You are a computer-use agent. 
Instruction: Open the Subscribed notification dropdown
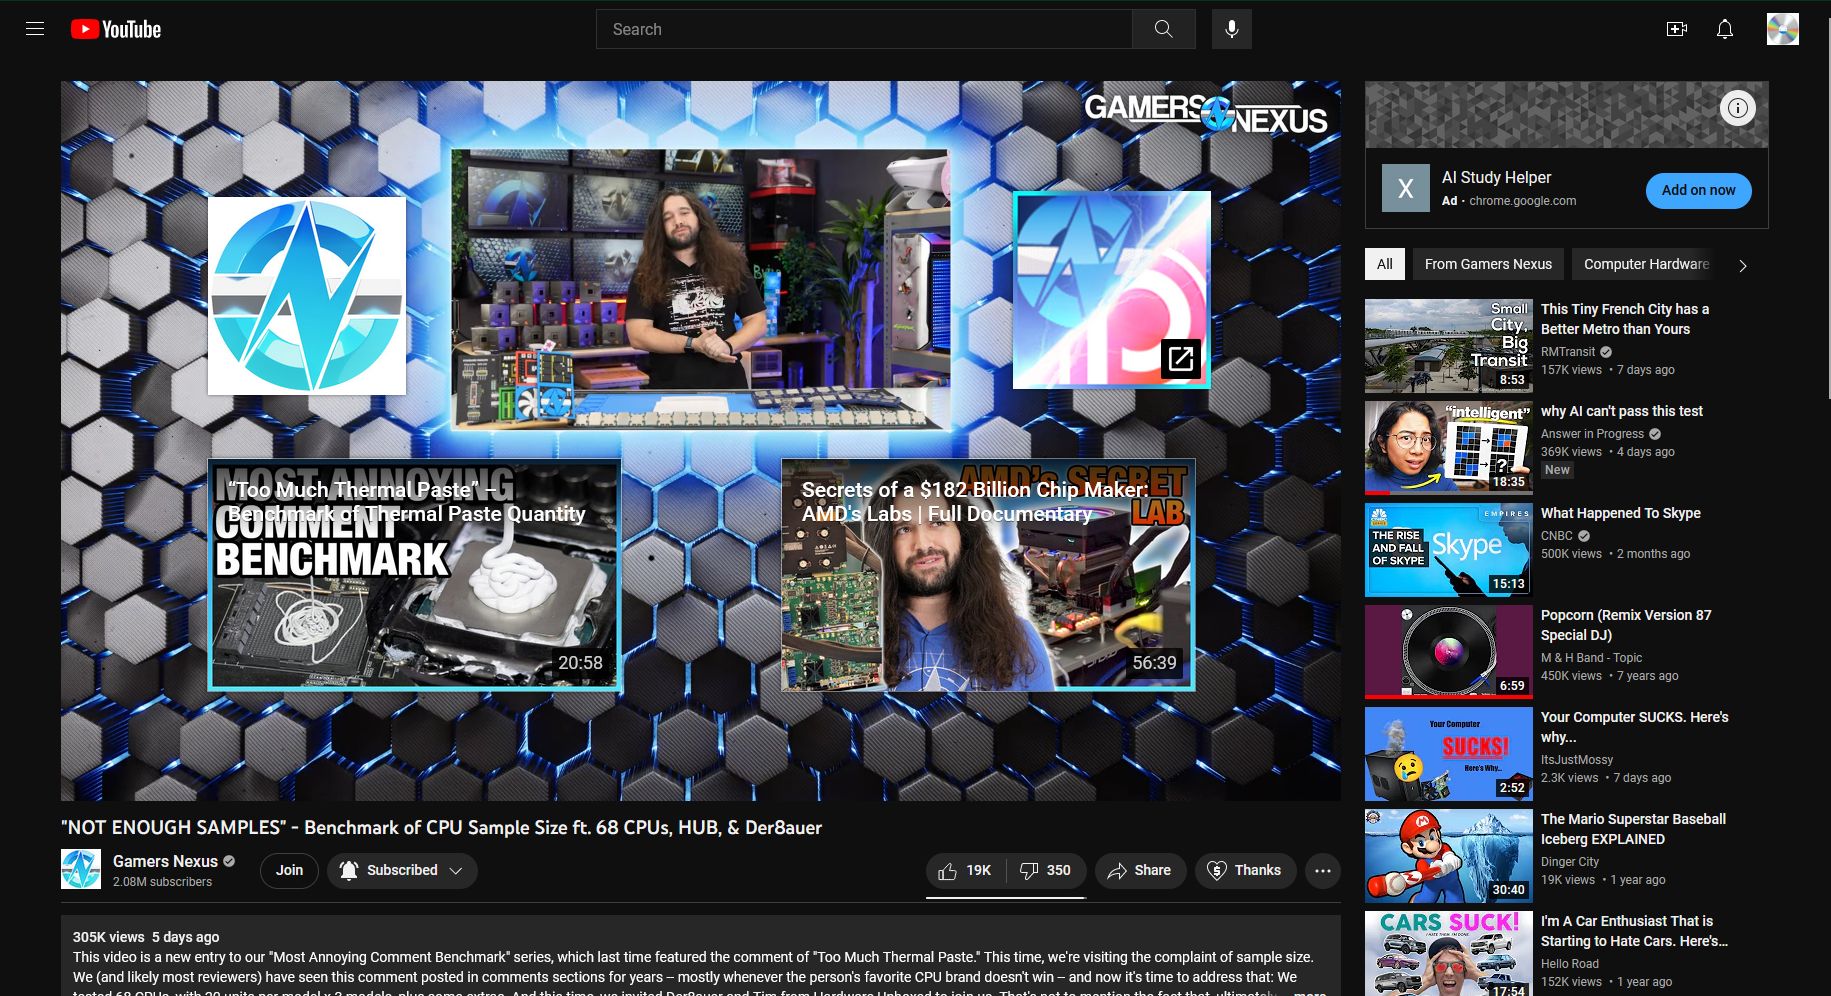(x=402, y=870)
